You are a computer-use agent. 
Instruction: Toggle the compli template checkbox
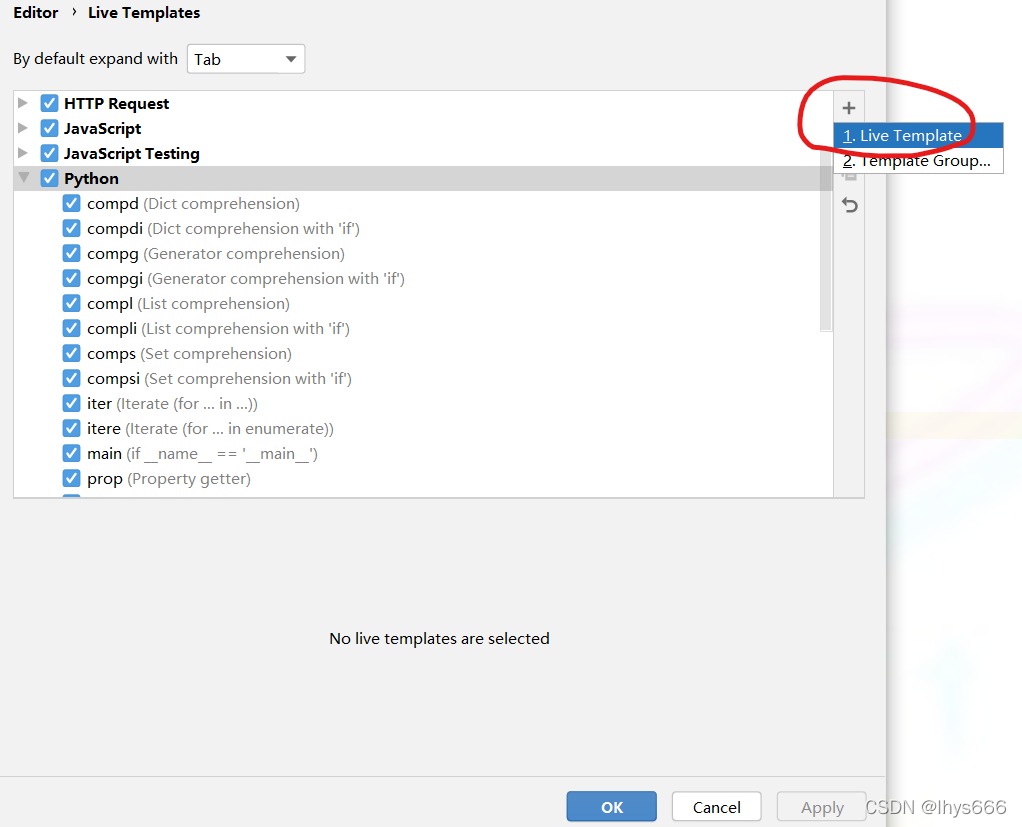pyautogui.click(x=72, y=328)
